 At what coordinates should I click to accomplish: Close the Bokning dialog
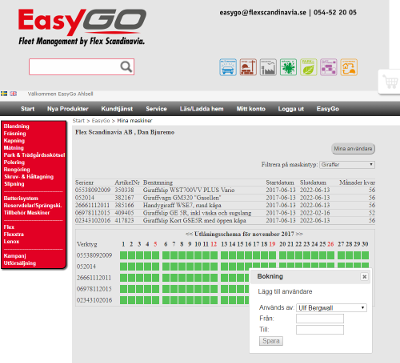[x=364, y=277]
